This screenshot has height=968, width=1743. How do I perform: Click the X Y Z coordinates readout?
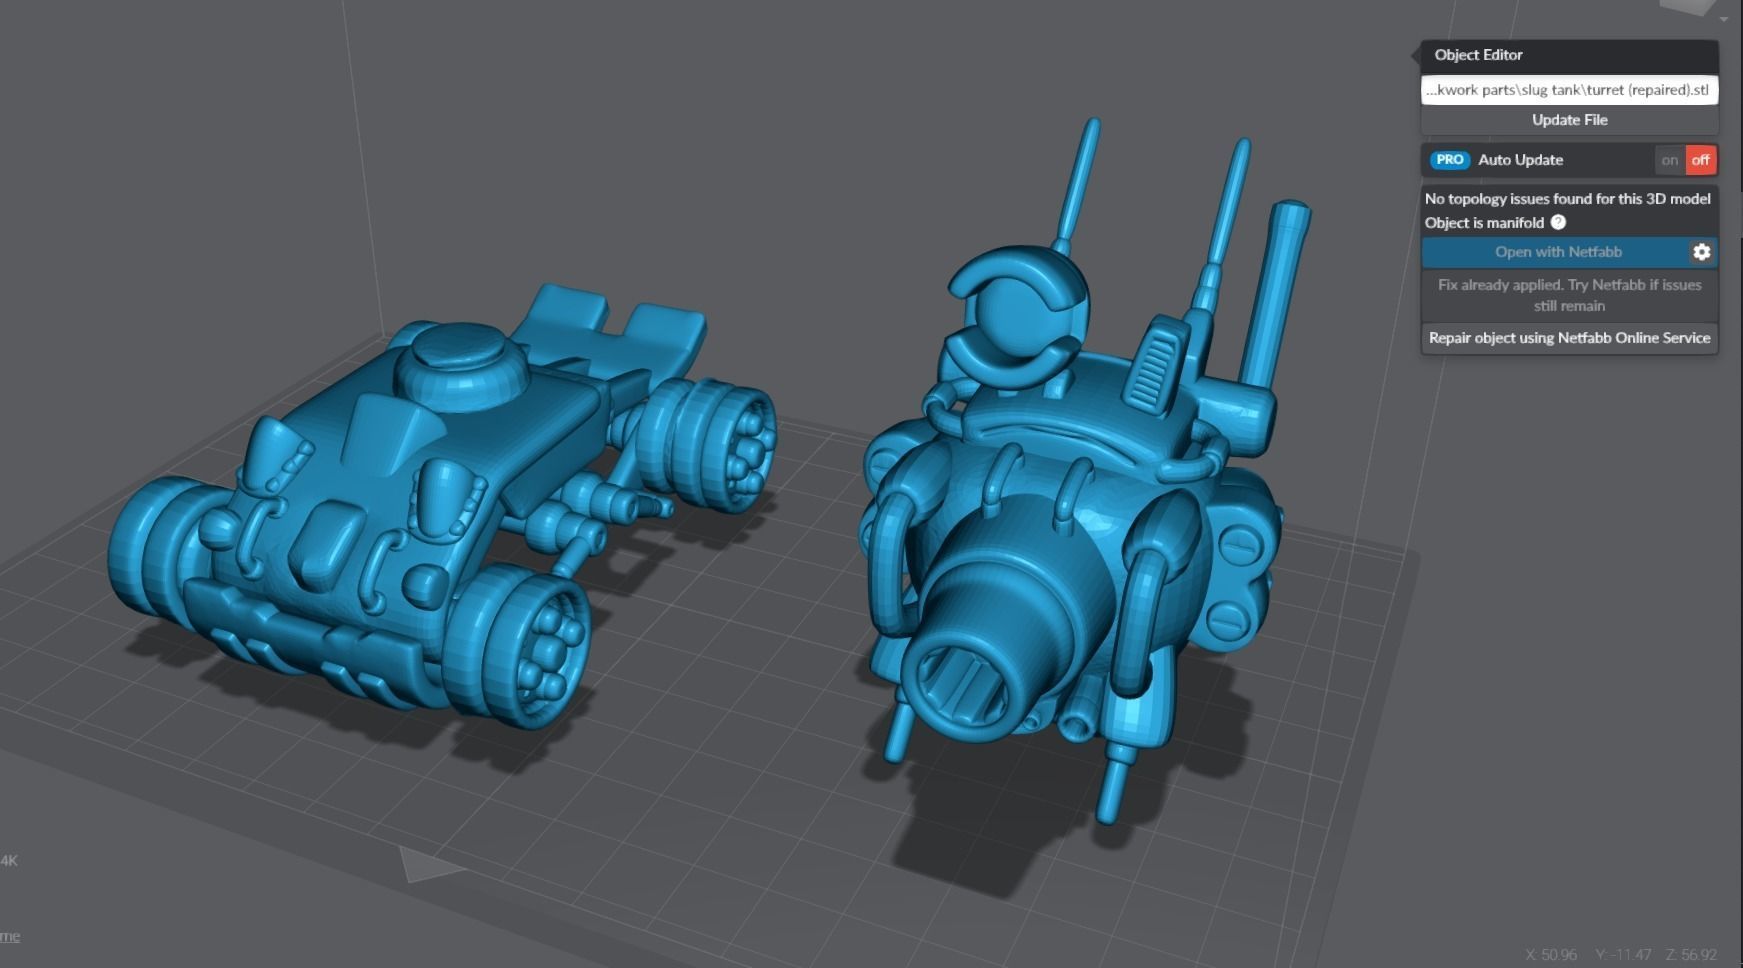1621,955
